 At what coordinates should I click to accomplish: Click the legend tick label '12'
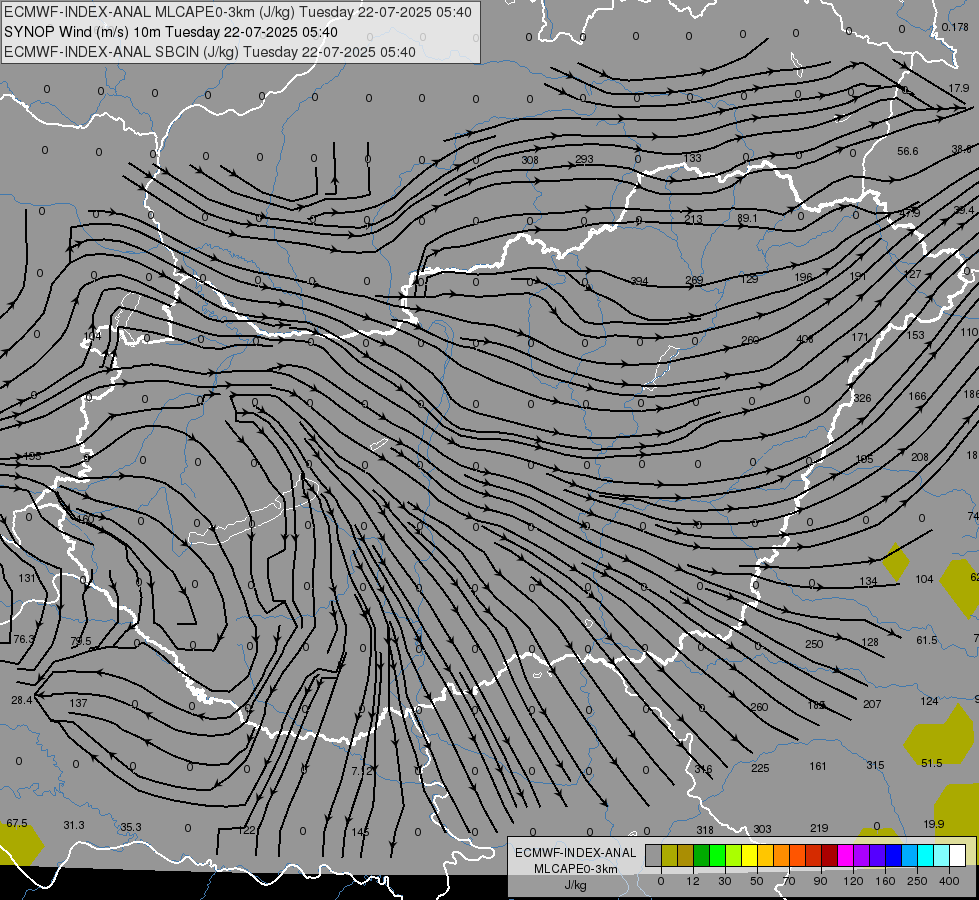pyautogui.click(x=693, y=881)
